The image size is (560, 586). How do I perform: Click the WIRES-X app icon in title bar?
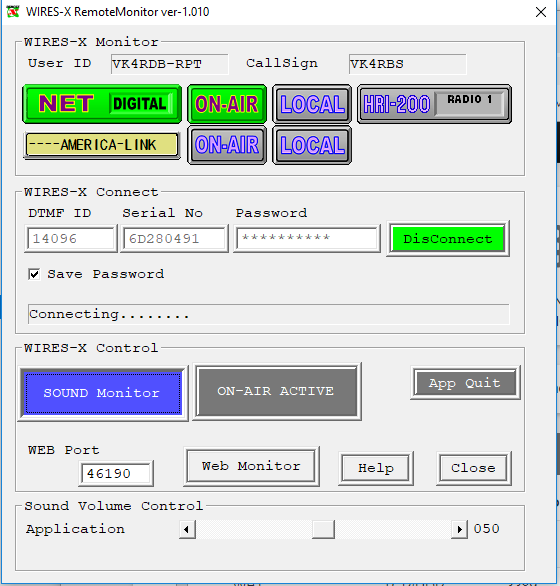(x=13, y=12)
